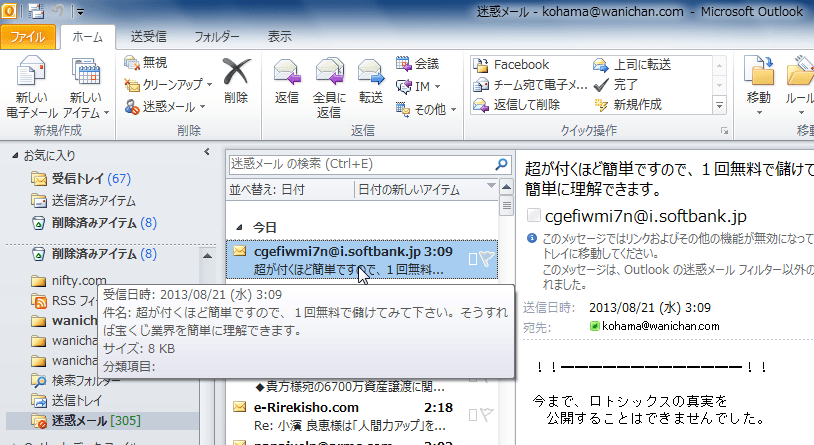Collapse the 今日 message group
Image resolution: width=814 pixels, height=445 pixels.
click(239, 227)
